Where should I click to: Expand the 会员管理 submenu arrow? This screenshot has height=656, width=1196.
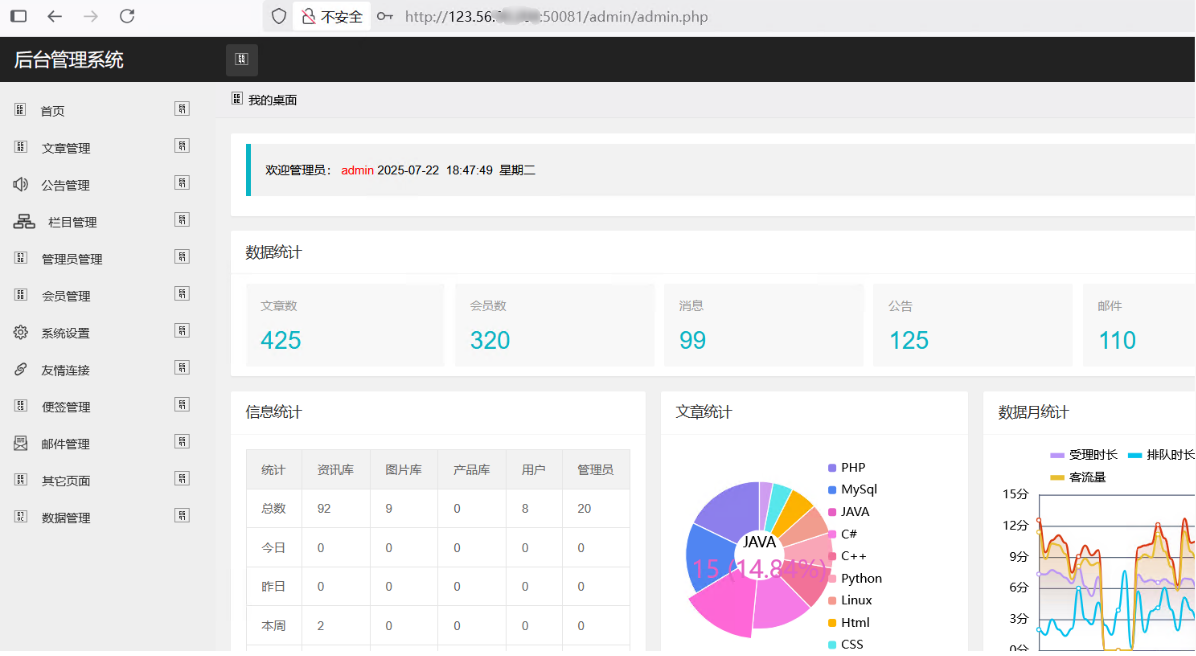tap(181, 294)
